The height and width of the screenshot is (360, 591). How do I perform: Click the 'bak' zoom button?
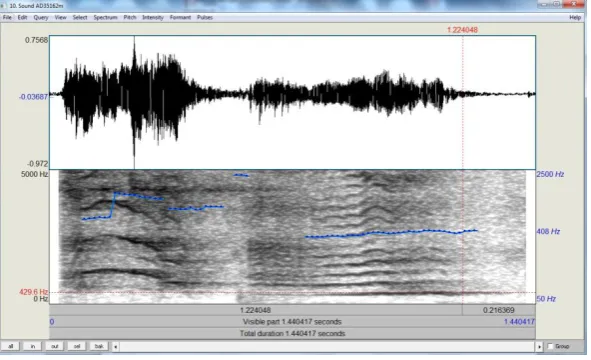click(x=99, y=346)
